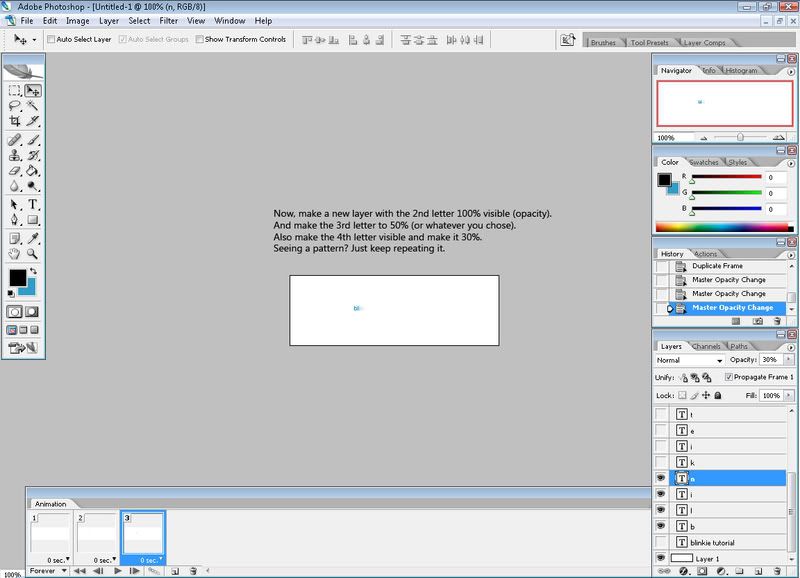
Task: Select the Horizontal Type tool
Action: [33, 205]
